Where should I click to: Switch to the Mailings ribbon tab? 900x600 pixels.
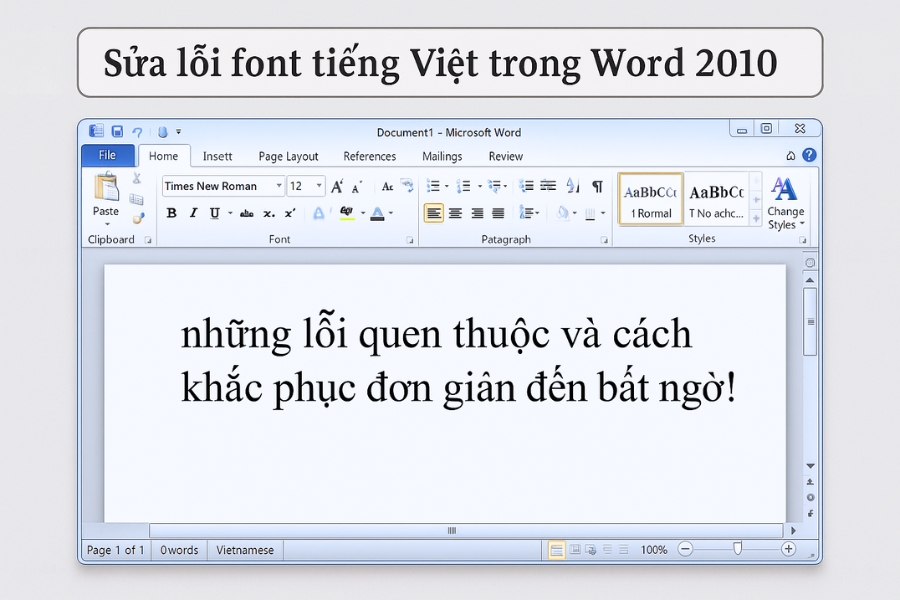(x=441, y=156)
